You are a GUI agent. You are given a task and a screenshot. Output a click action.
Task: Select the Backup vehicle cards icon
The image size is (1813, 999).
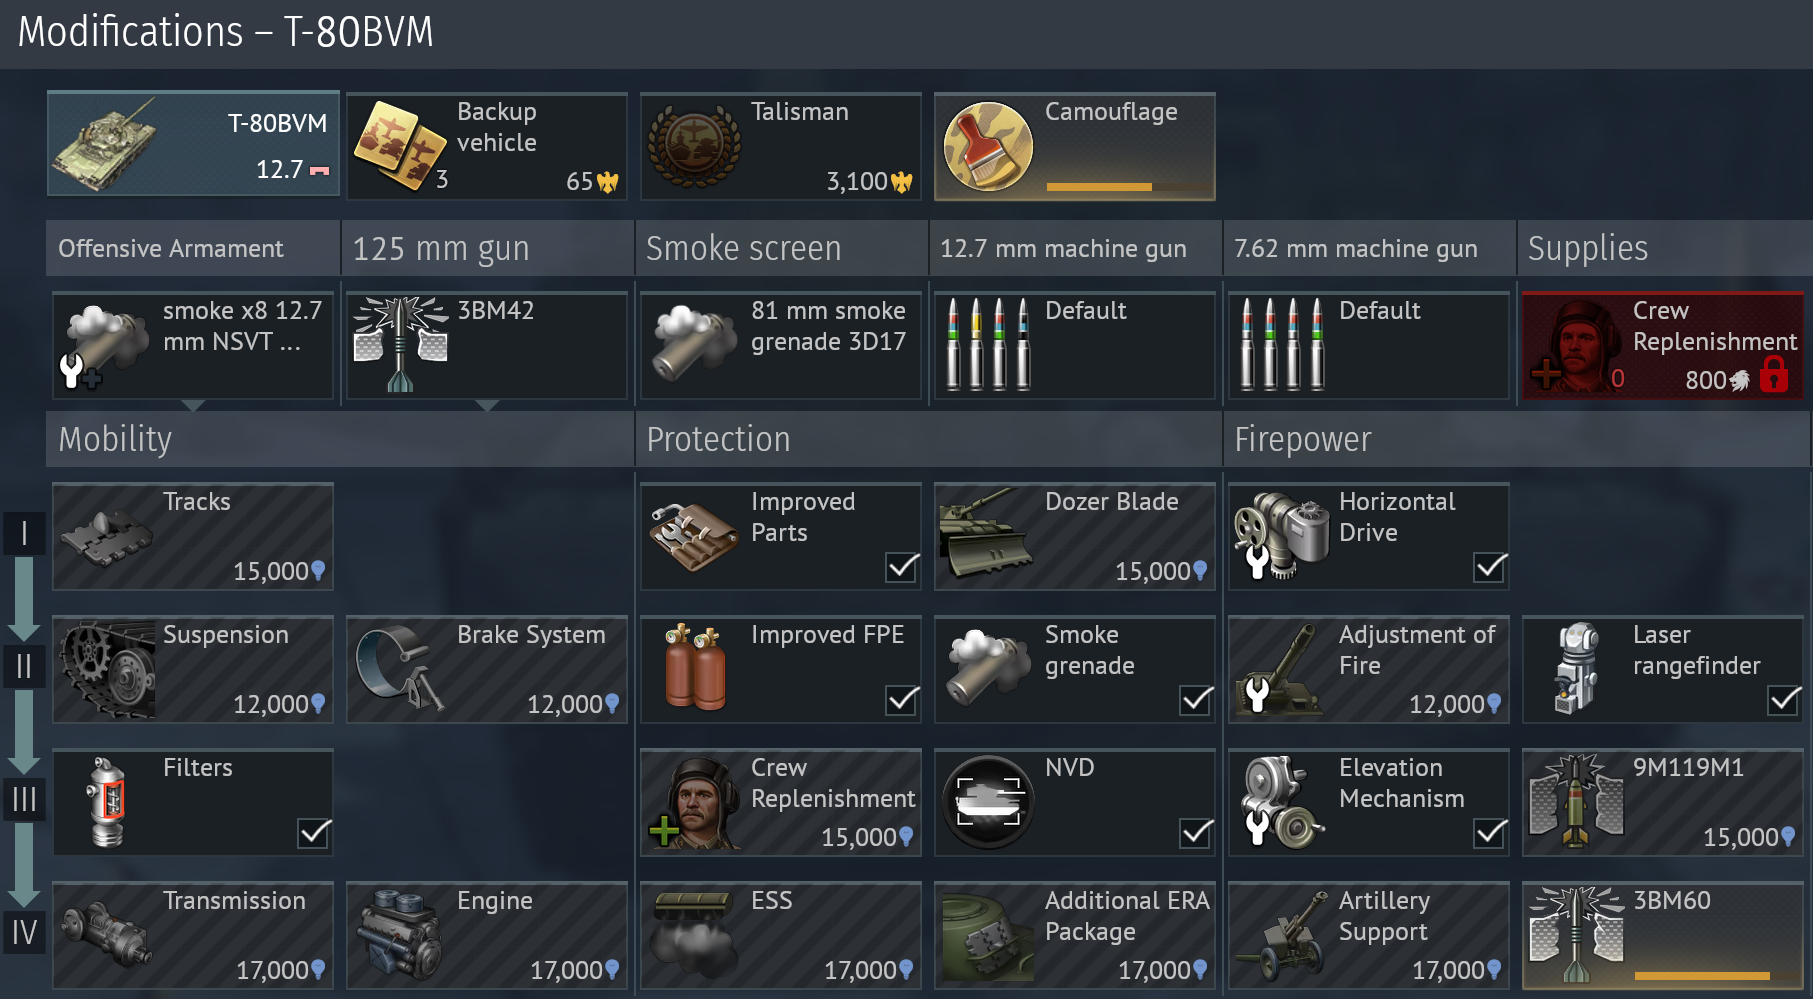(400, 146)
